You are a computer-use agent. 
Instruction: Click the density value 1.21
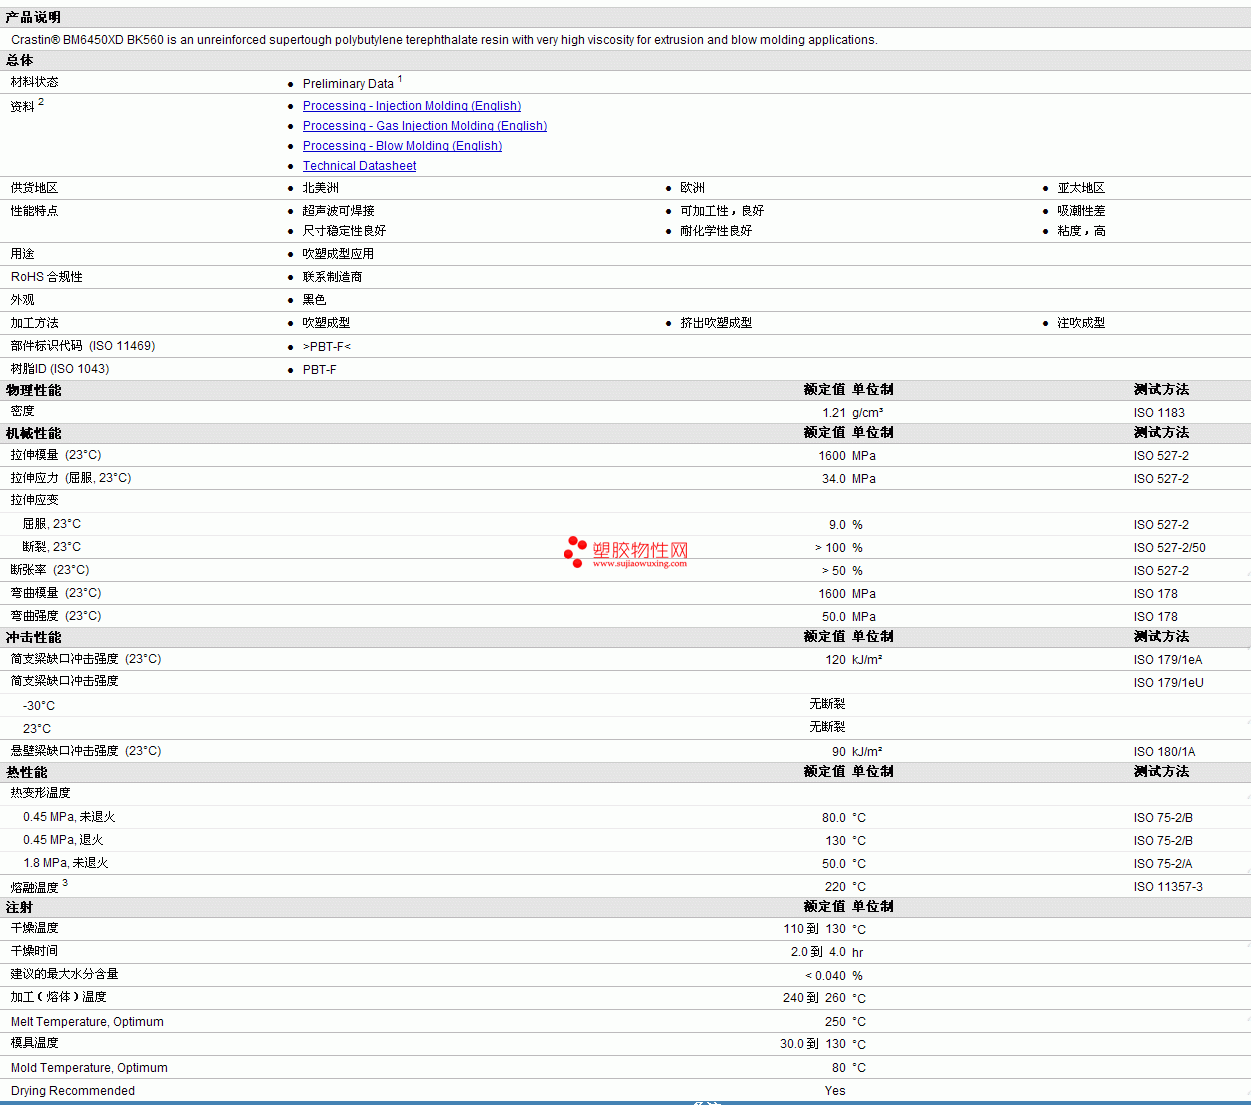click(x=834, y=413)
